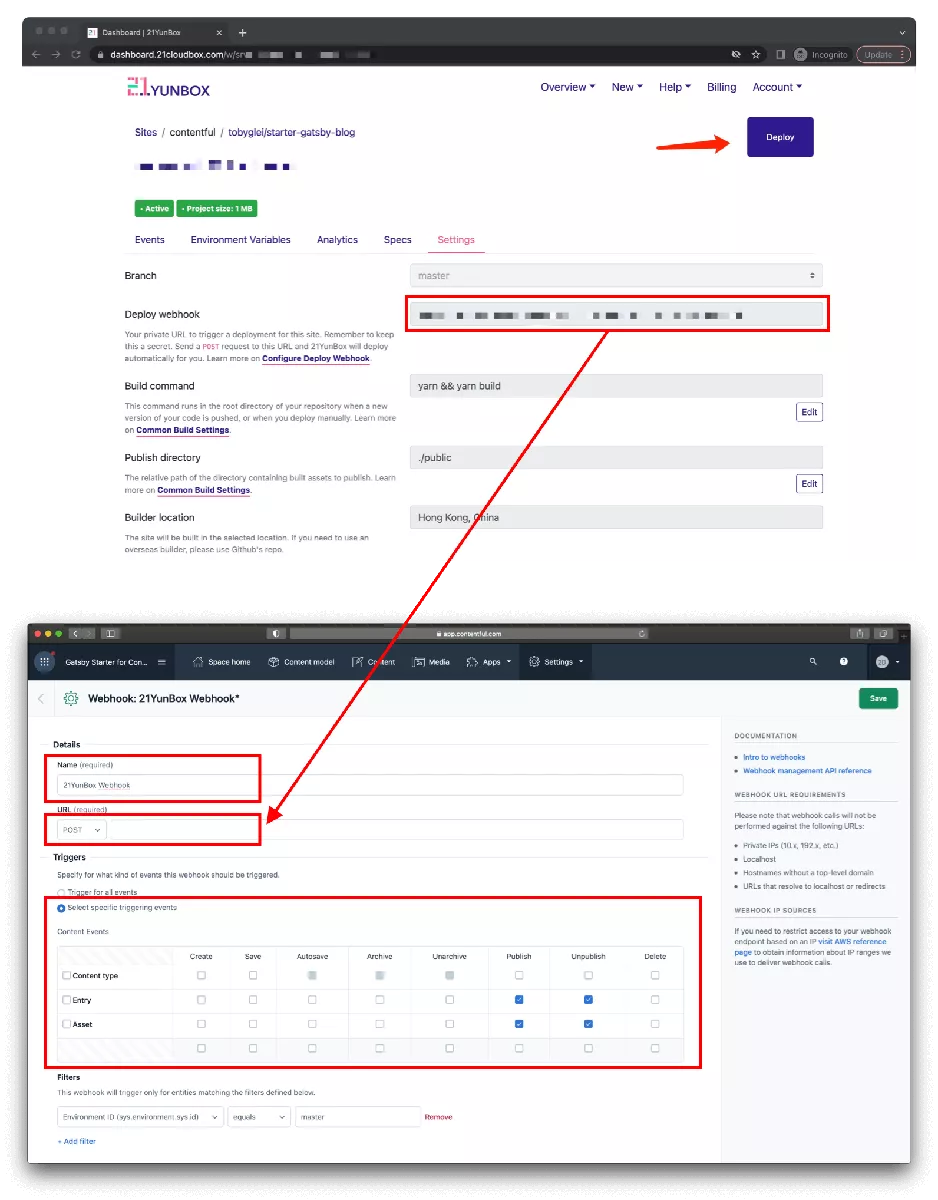Screen dimensions: 938x1200
Task: Open the Contentful help question icon
Action: coord(844,662)
